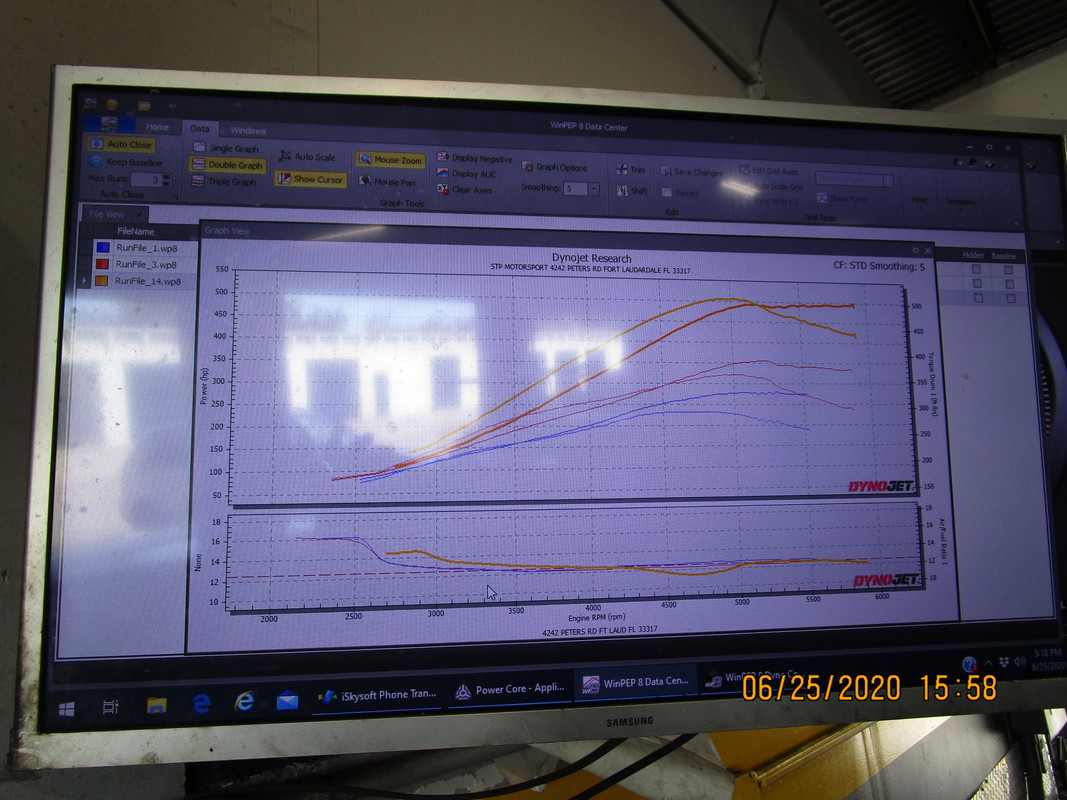
Task: Select Double Graph layout
Action: pos(227,165)
